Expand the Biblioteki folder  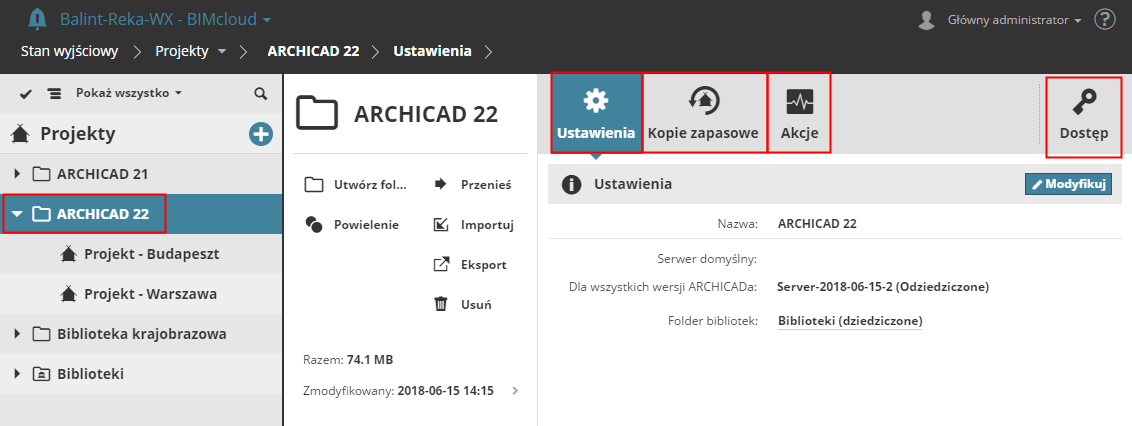[x=18, y=374]
